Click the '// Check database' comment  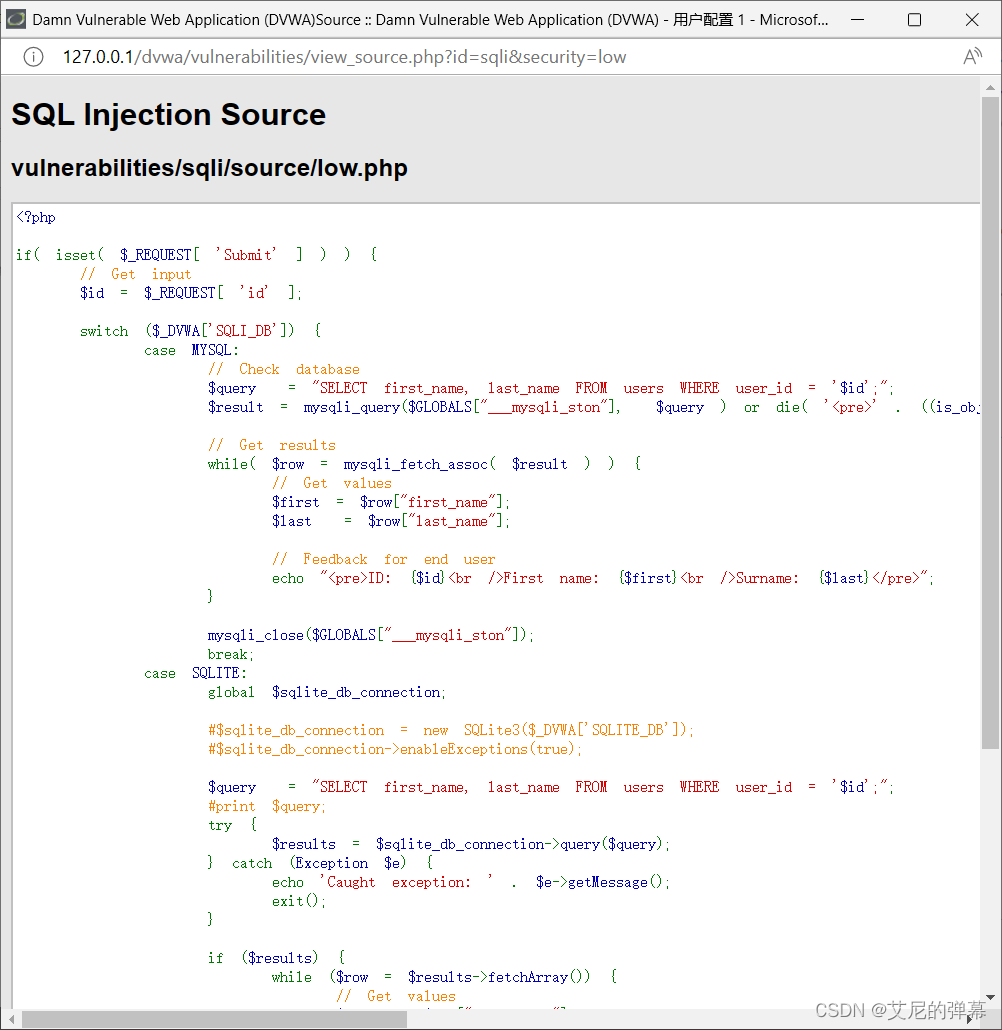pyautogui.click(x=284, y=369)
